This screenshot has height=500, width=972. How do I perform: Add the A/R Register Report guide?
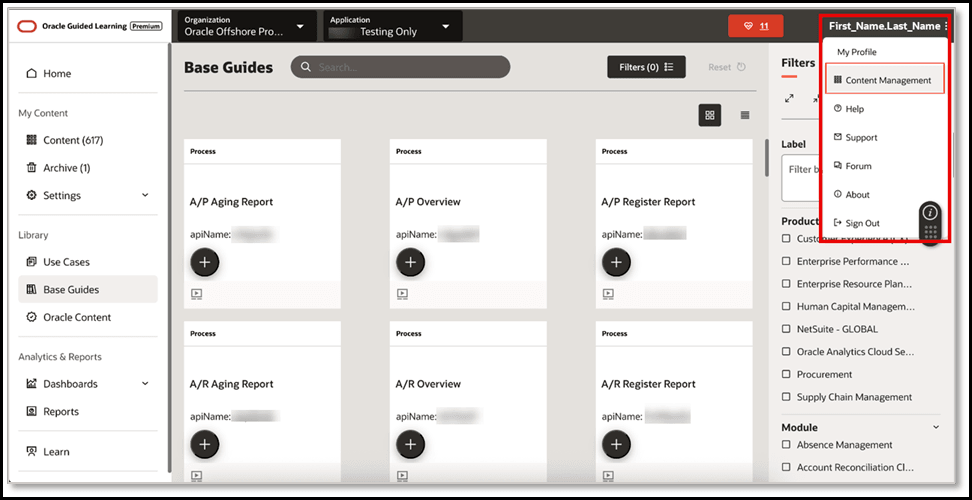(x=616, y=444)
